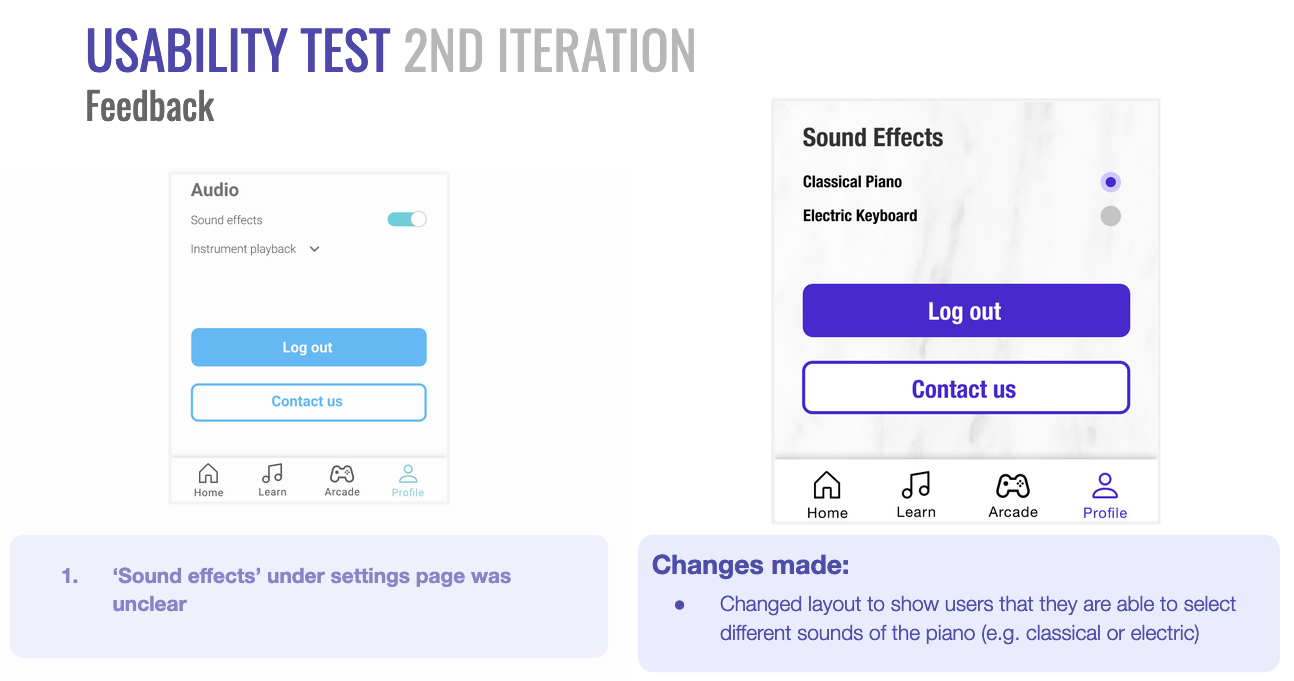This screenshot has width=1294, height=681.
Task: Click the purple outlined Contact us button
Action: [965, 388]
